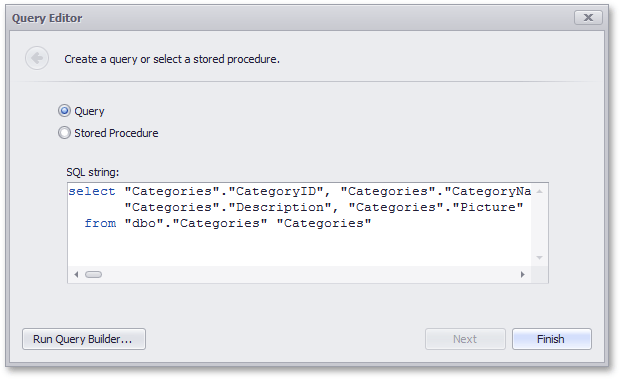Viewport: 620px width, 379px height.
Task: Click the horizontal scroll left arrow
Action: coord(76,274)
